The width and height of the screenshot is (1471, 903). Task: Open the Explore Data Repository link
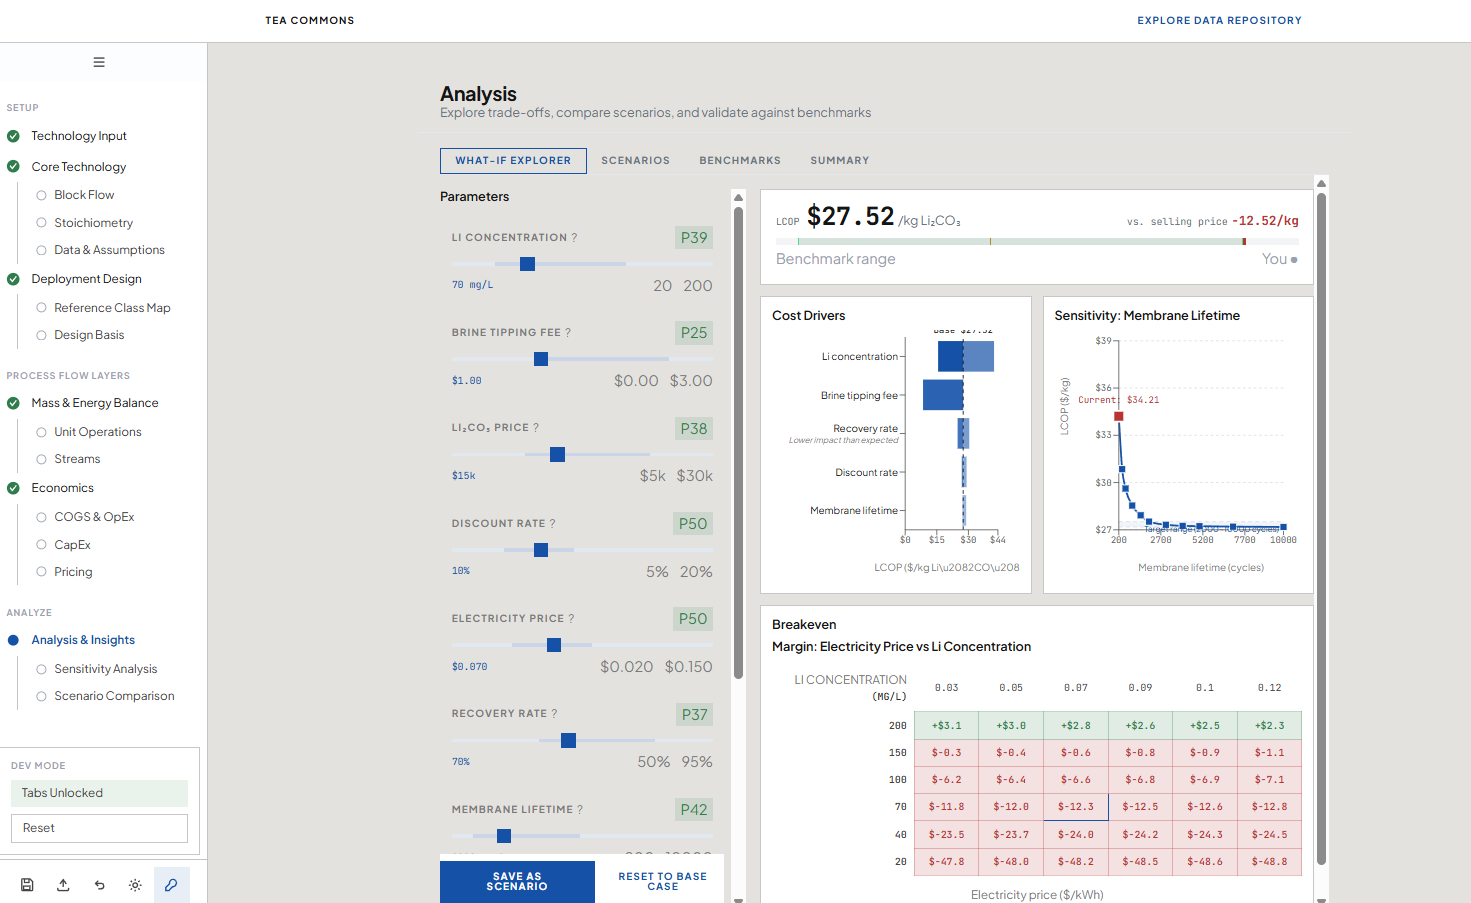[1219, 20]
